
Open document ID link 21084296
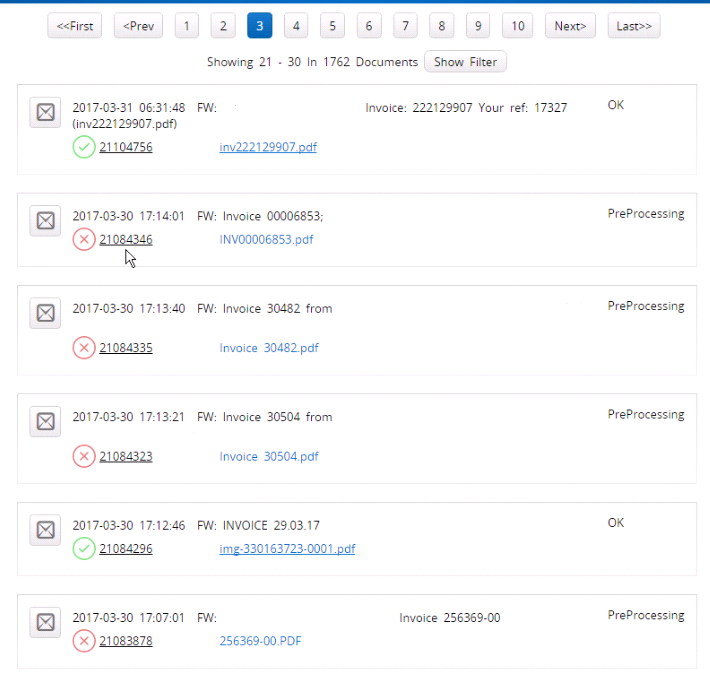(x=126, y=549)
